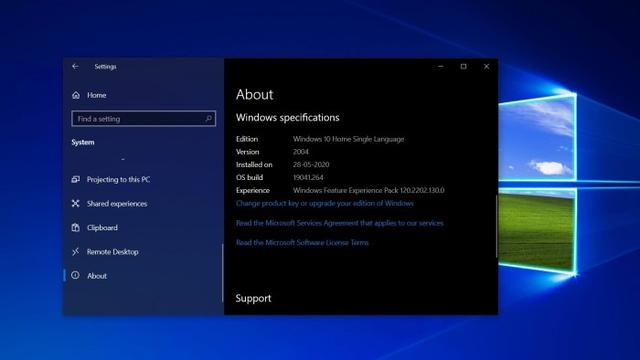Open Shared experiences page
This screenshot has height=360, width=640.
117,204
